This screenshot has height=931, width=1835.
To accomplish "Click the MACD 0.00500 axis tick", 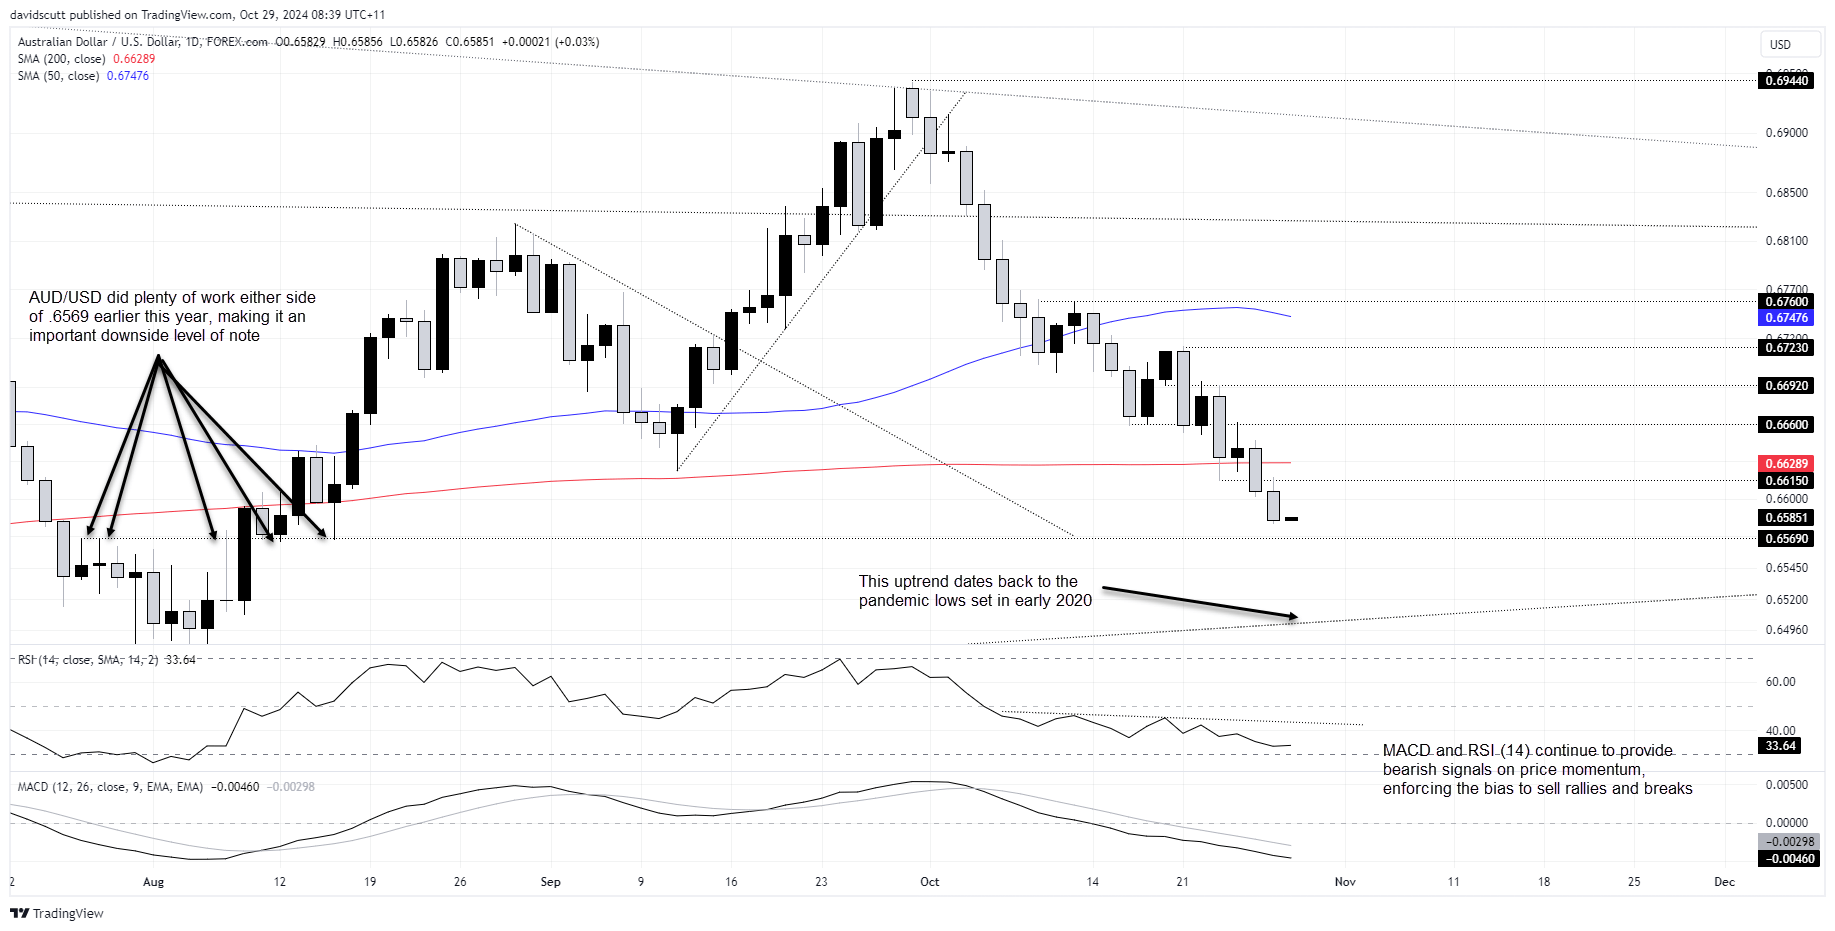I will pos(1786,785).
